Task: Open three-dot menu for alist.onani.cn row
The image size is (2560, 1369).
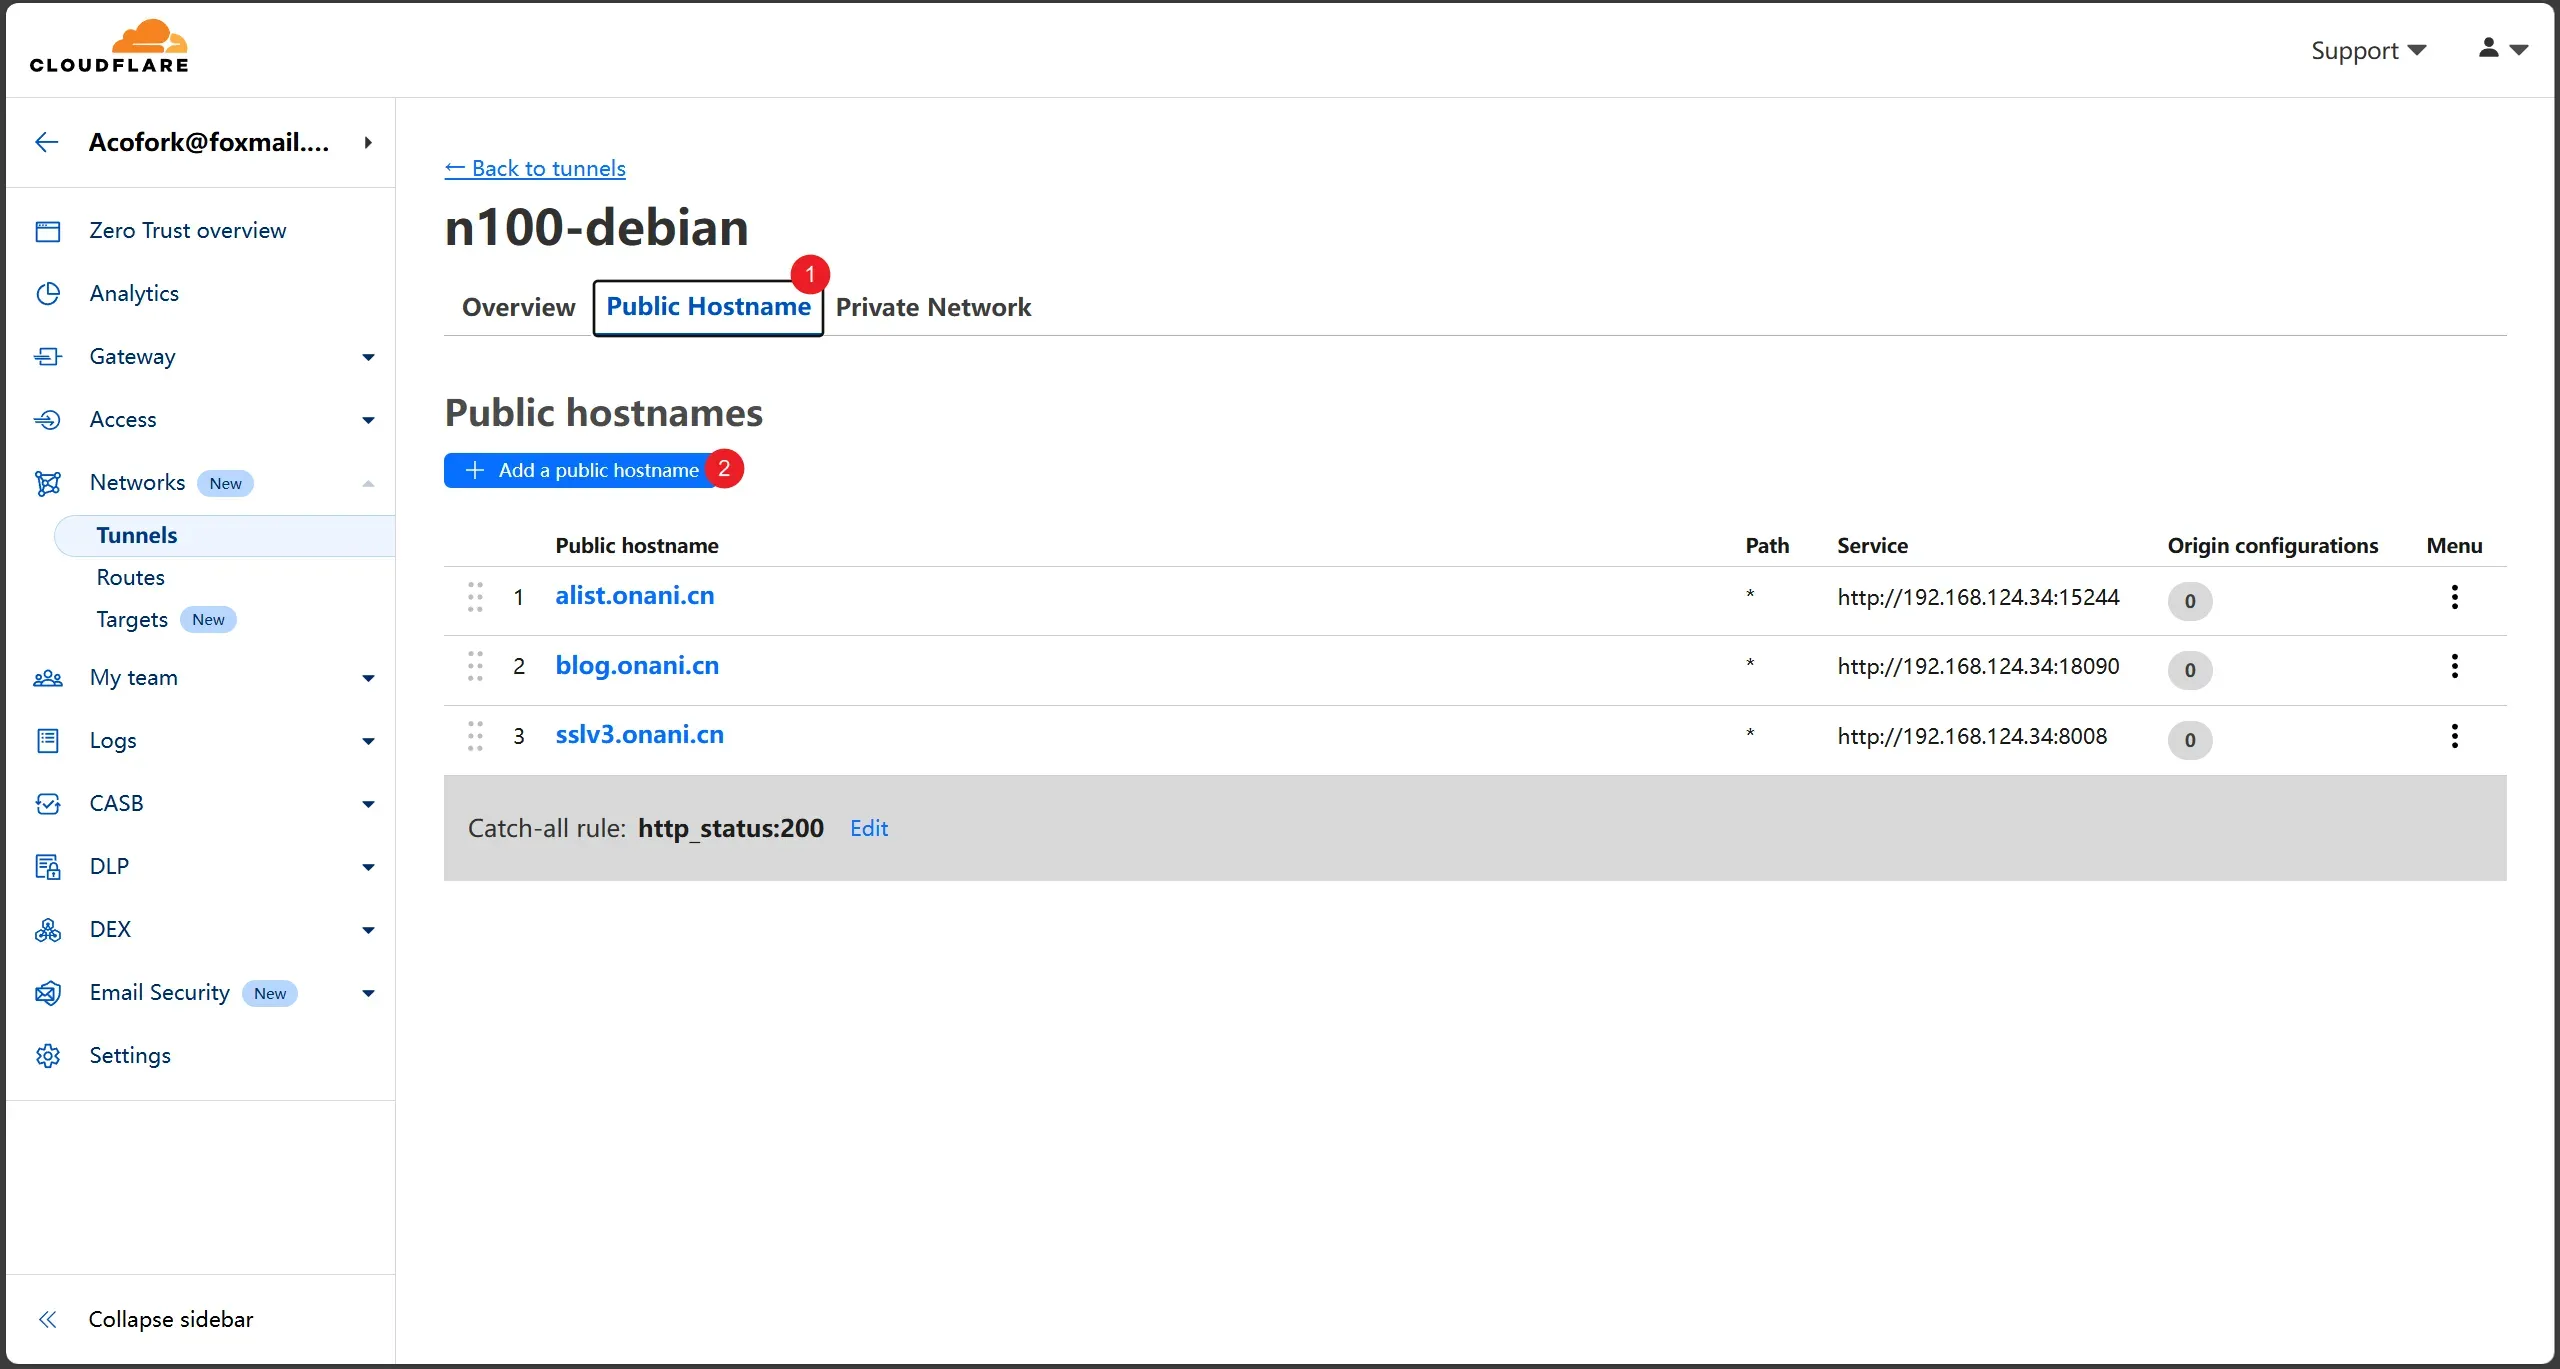Action: coord(2454,598)
